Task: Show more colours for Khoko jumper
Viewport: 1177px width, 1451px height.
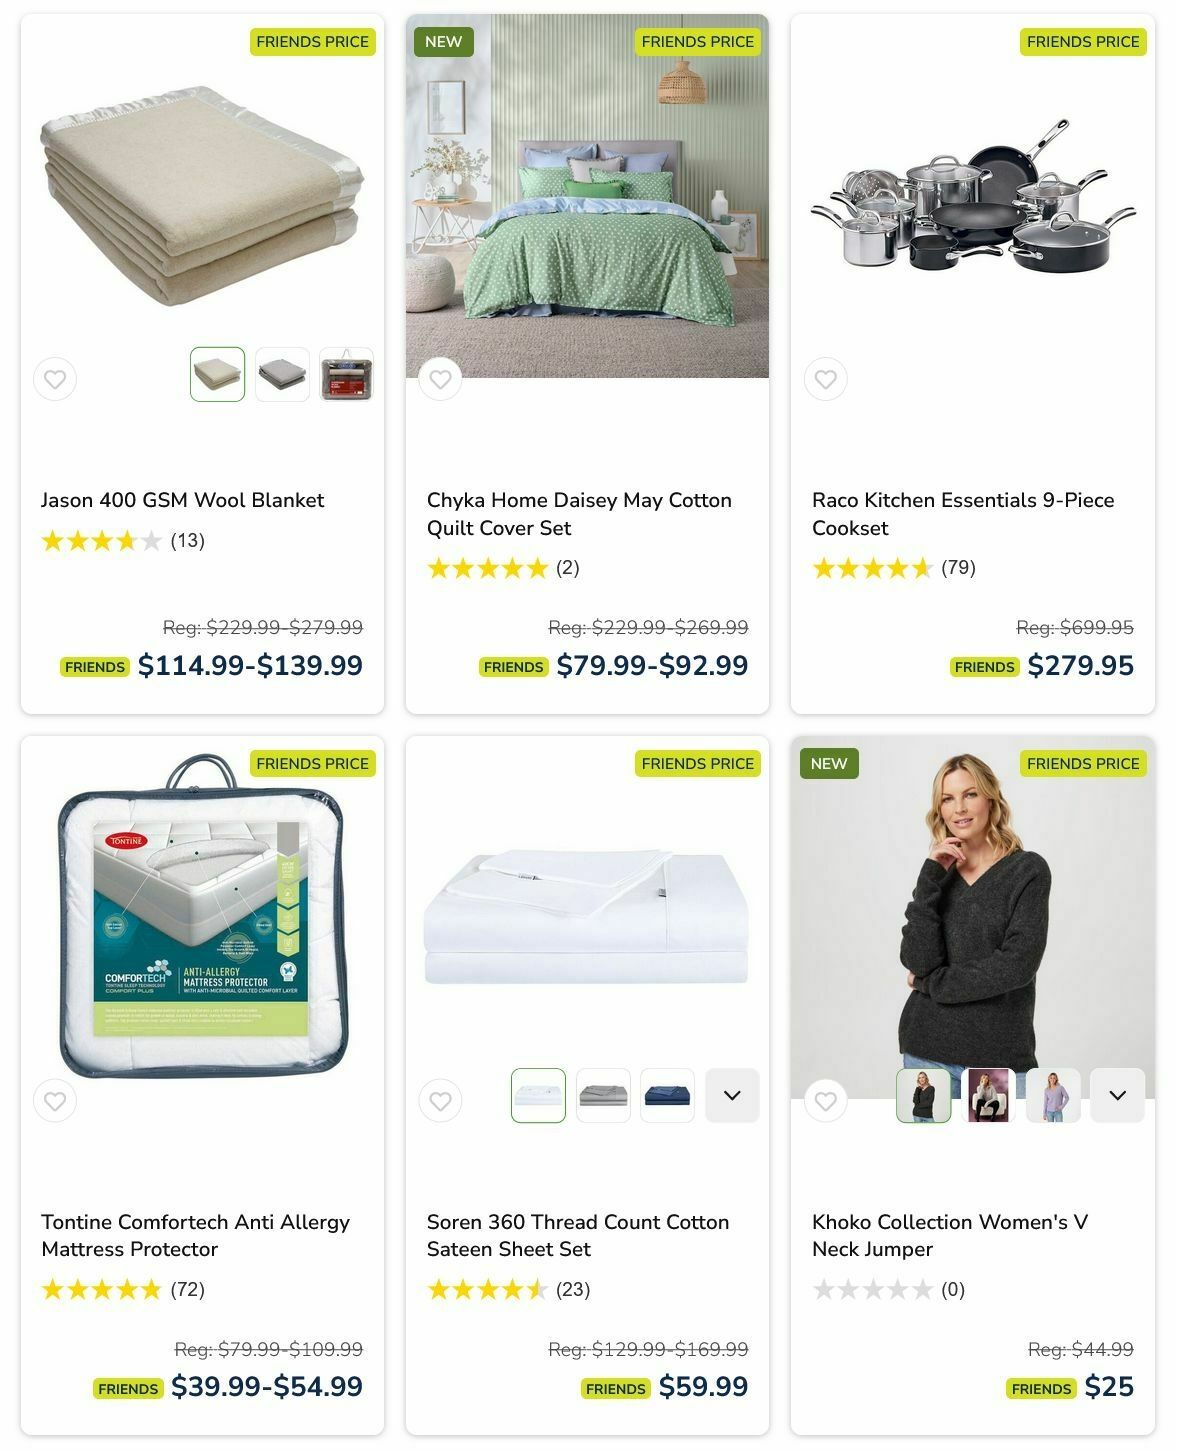Action: point(1117,1095)
